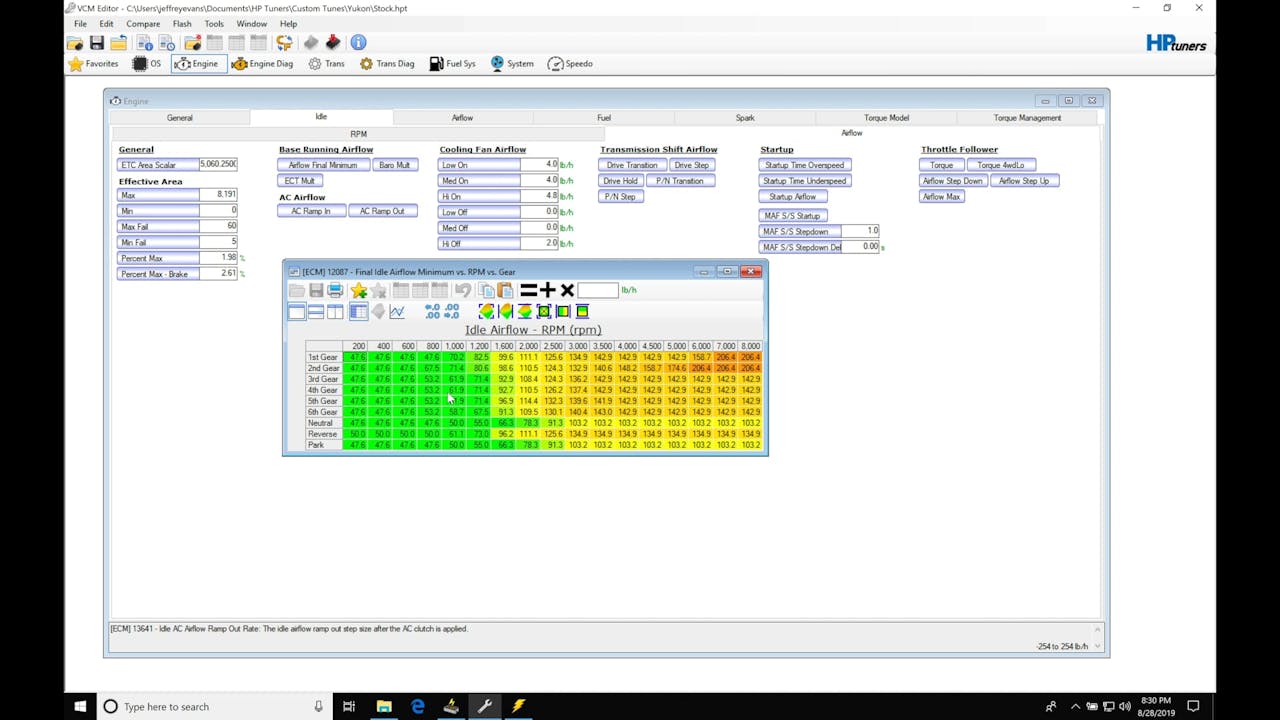Screen dimensions: 1280x720
Task: Select the RPM sub-tab
Action: pyautogui.click(x=358, y=133)
